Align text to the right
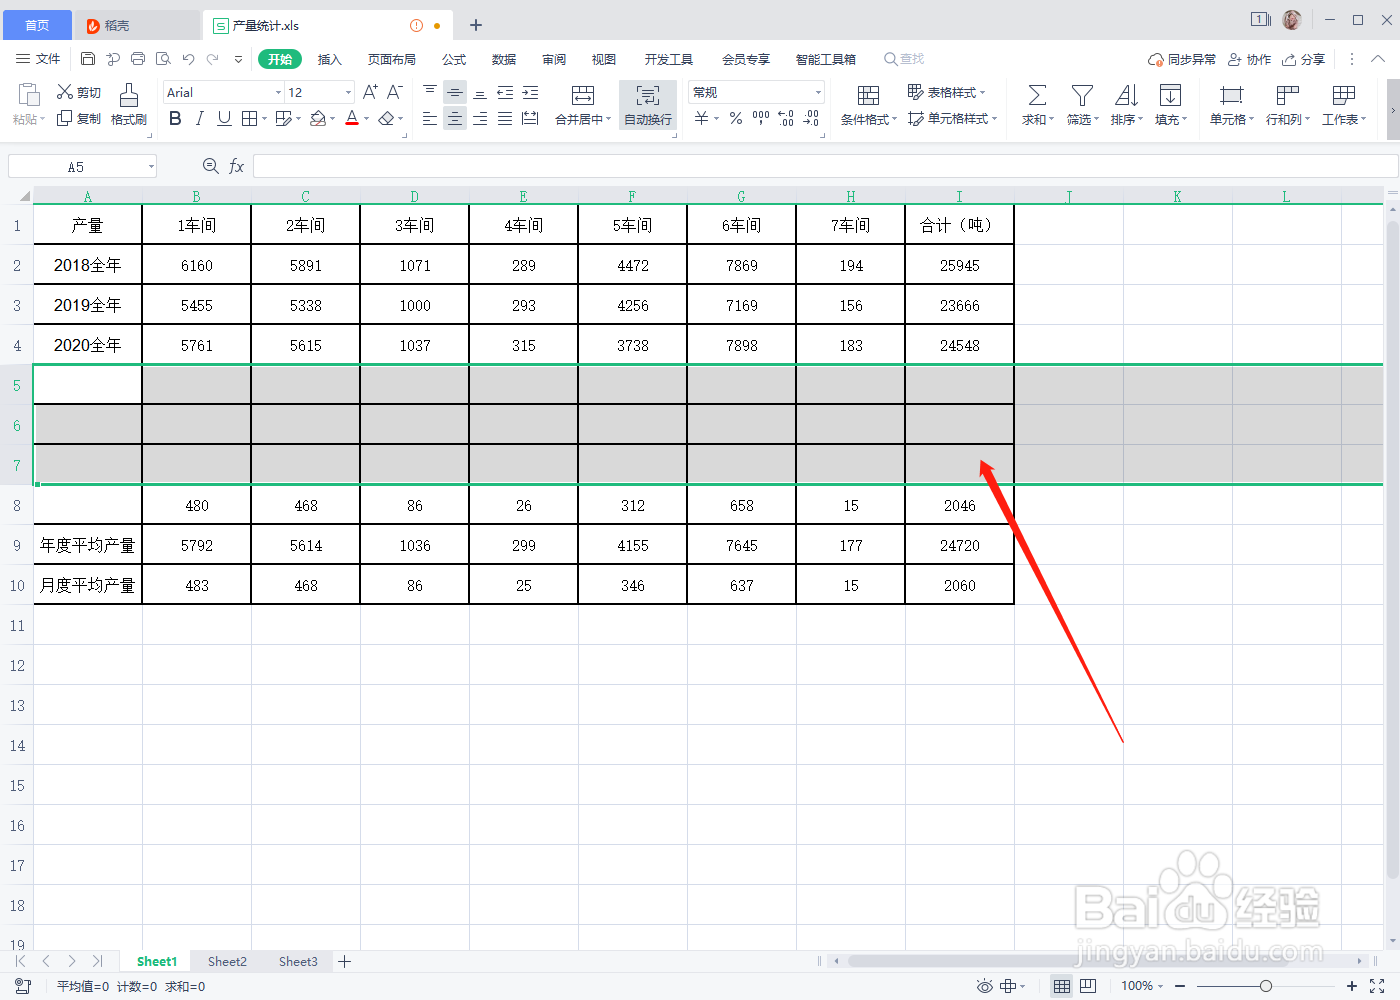Screen dimensions: 1400x1000 (x=480, y=118)
